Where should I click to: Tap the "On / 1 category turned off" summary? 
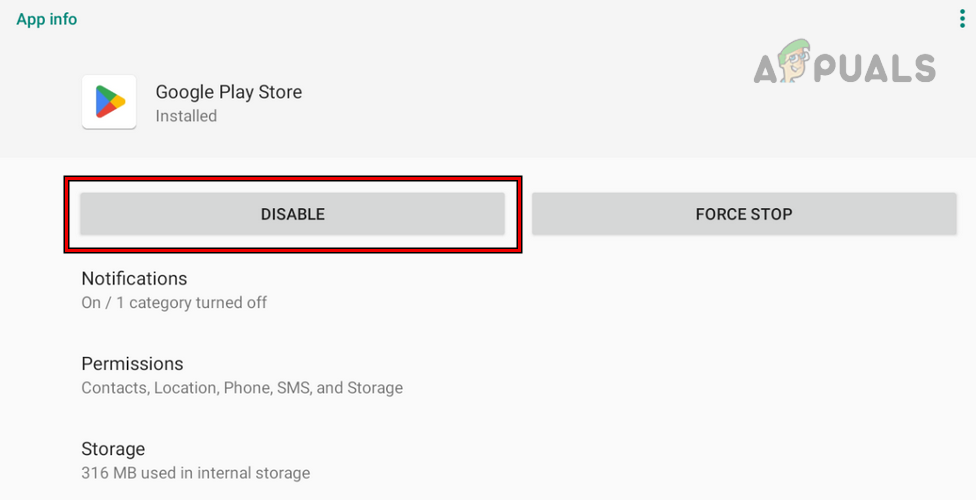tap(174, 302)
